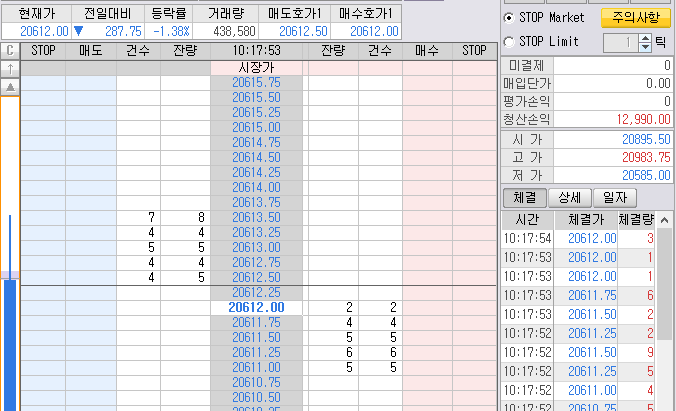676x411 pixels.
Task: Select price 20612.25 in the ladder
Action: pyautogui.click(x=257, y=292)
